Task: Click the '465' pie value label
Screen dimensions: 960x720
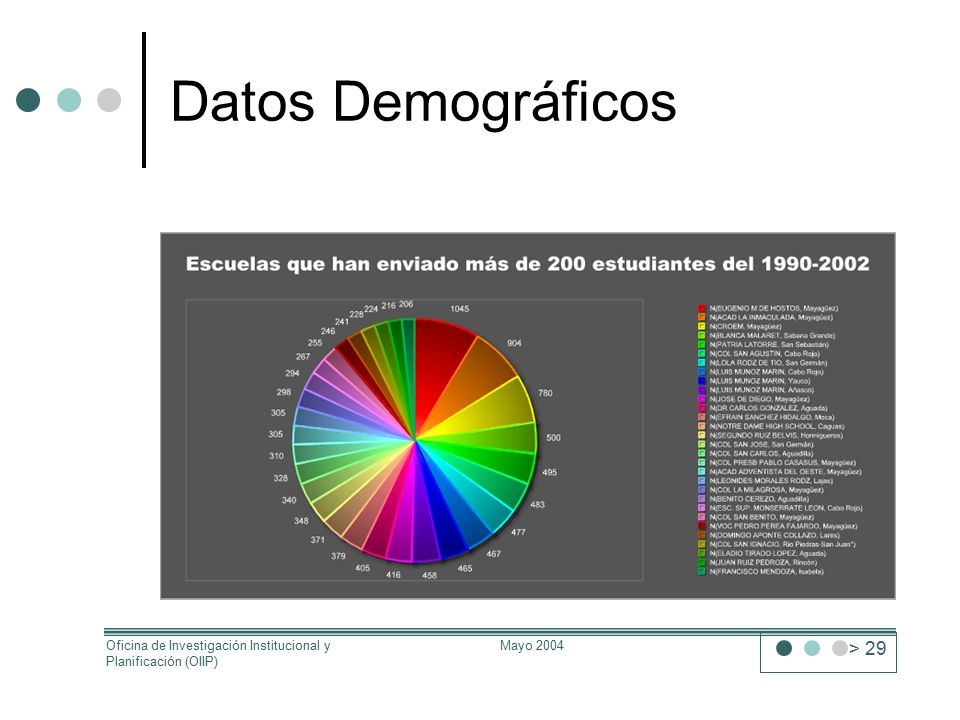Action: point(465,569)
